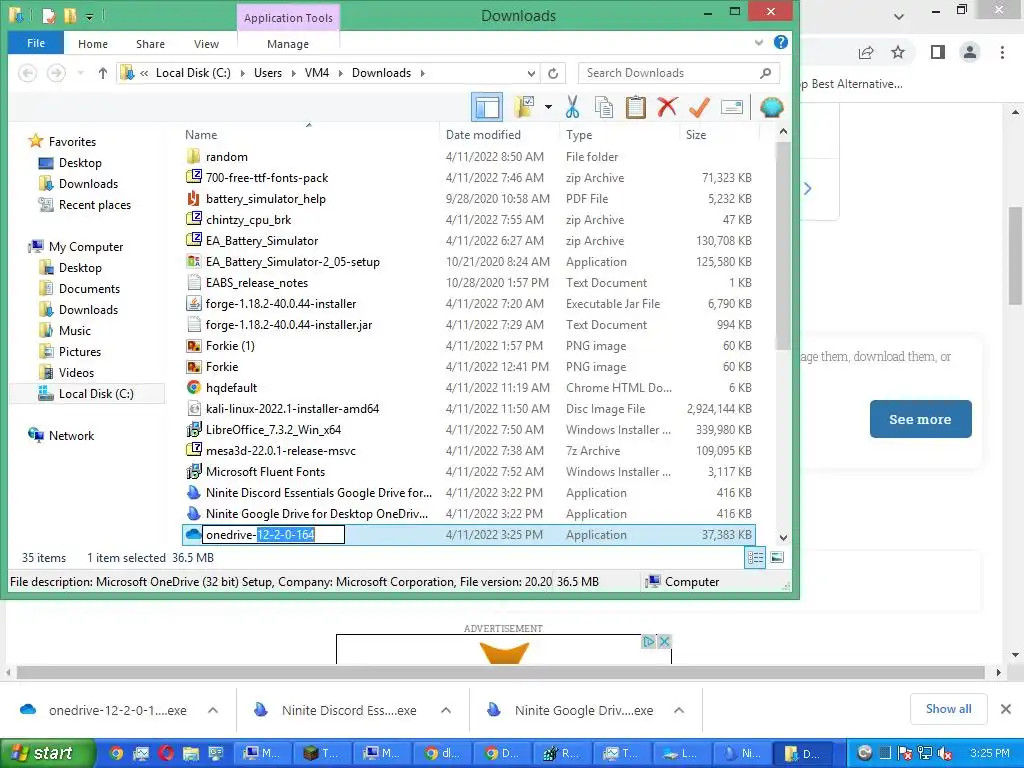Open options for Ninite Google Drive download

pos(679,710)
